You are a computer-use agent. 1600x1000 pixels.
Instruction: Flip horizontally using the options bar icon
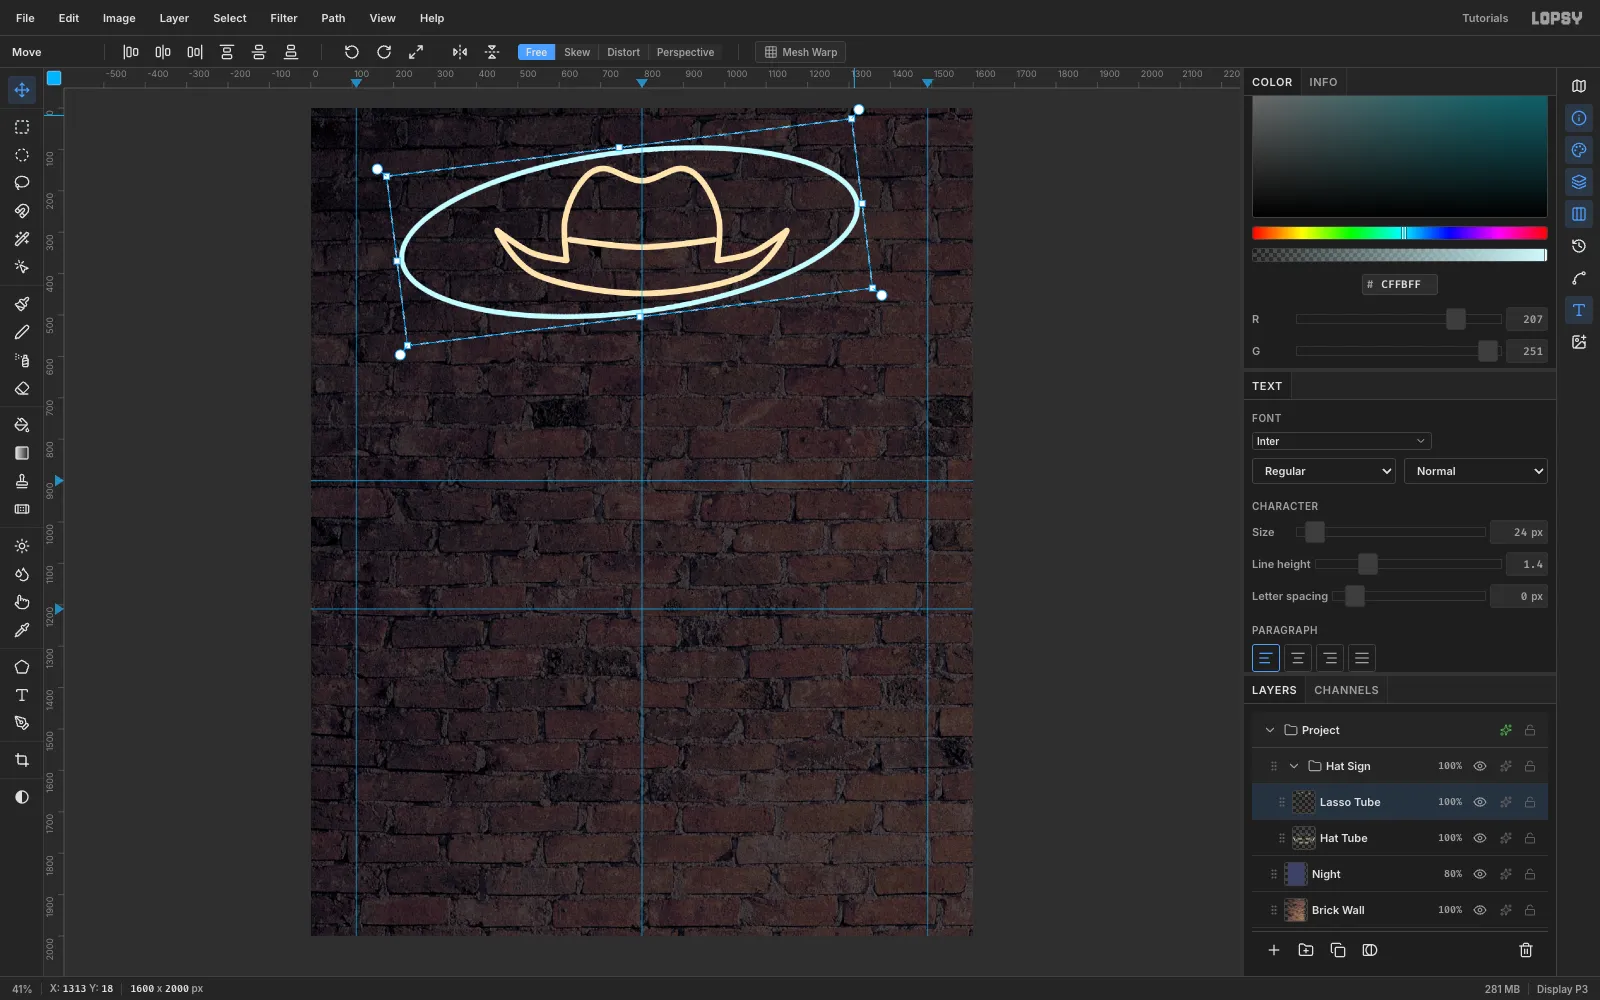click(460, 52)
